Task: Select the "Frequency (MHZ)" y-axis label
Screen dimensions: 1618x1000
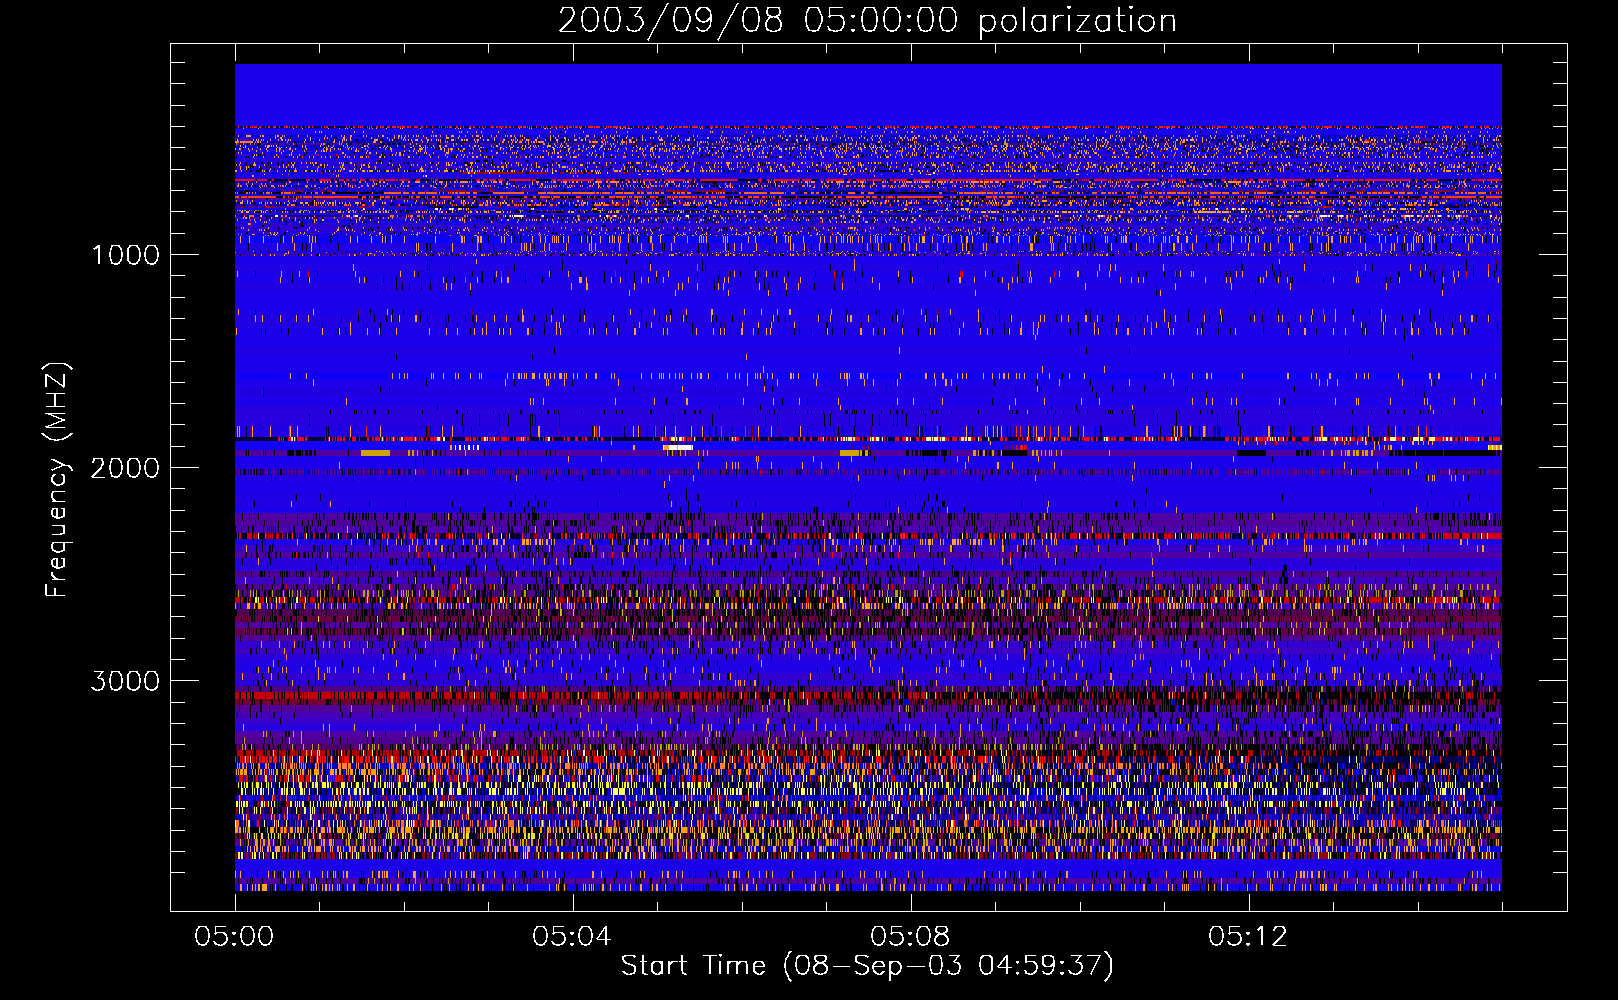Action: tap(57, 480)
